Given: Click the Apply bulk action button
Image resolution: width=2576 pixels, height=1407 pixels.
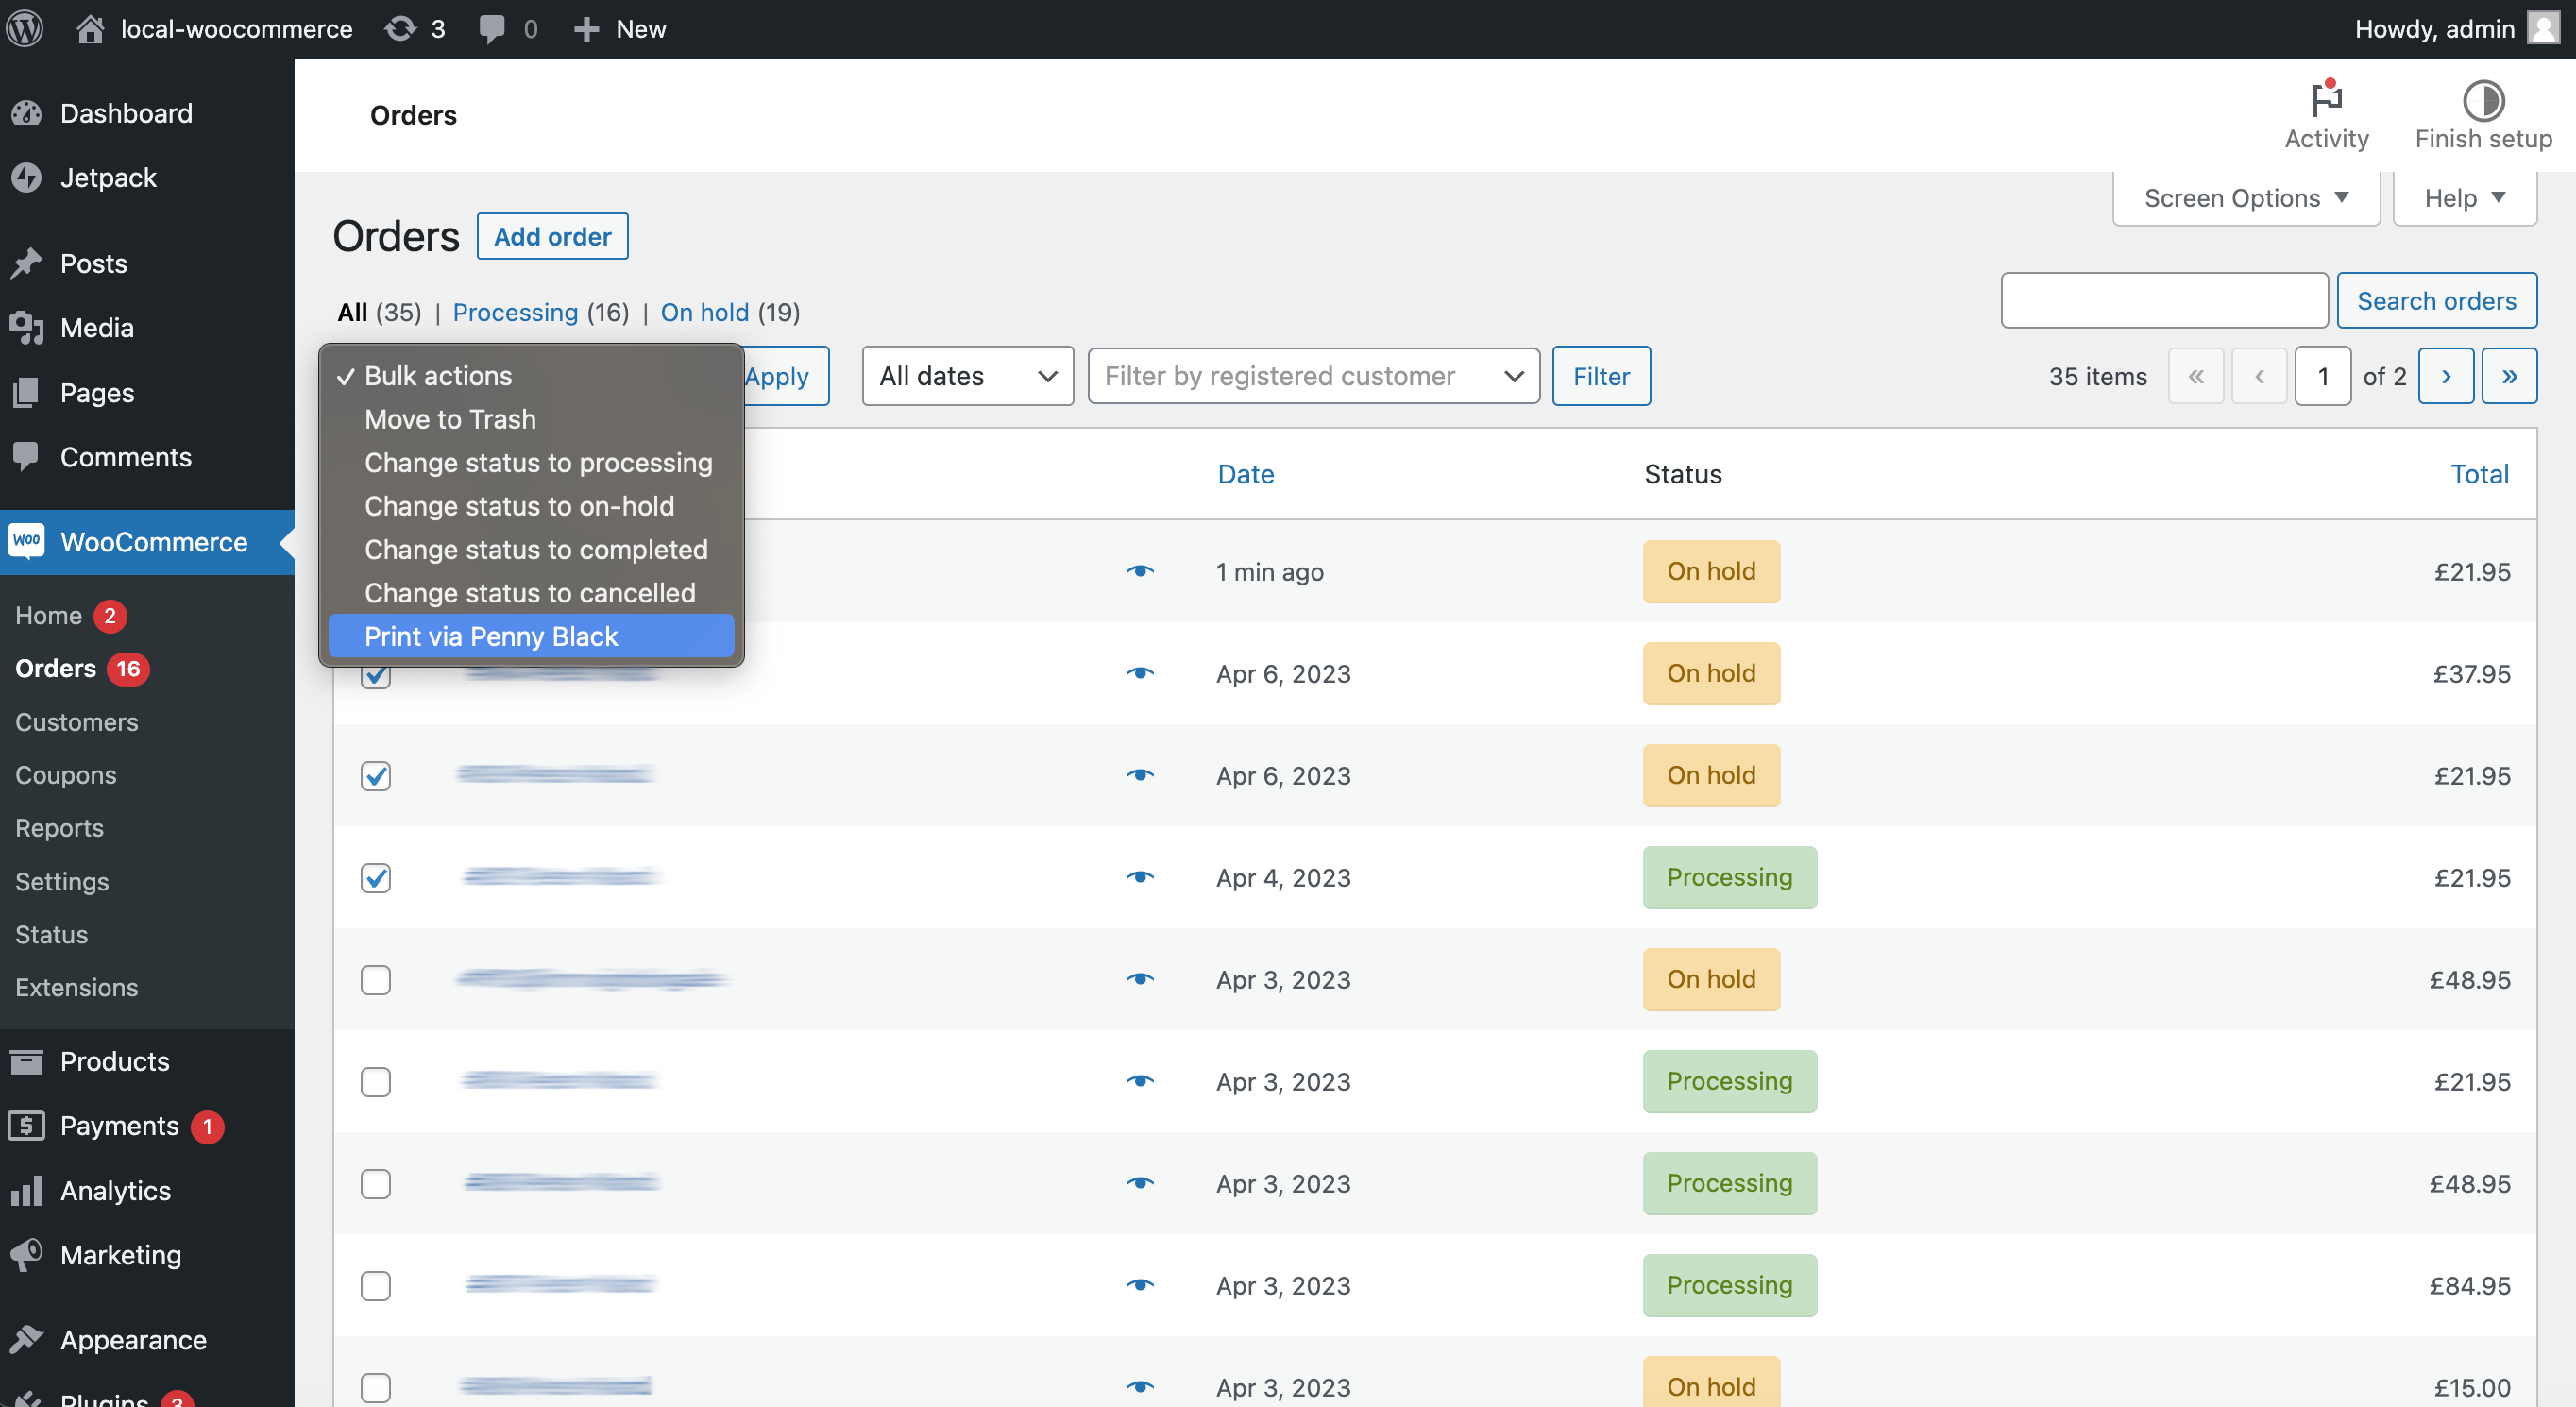Looking at the screenshot, I should [785, 376].
